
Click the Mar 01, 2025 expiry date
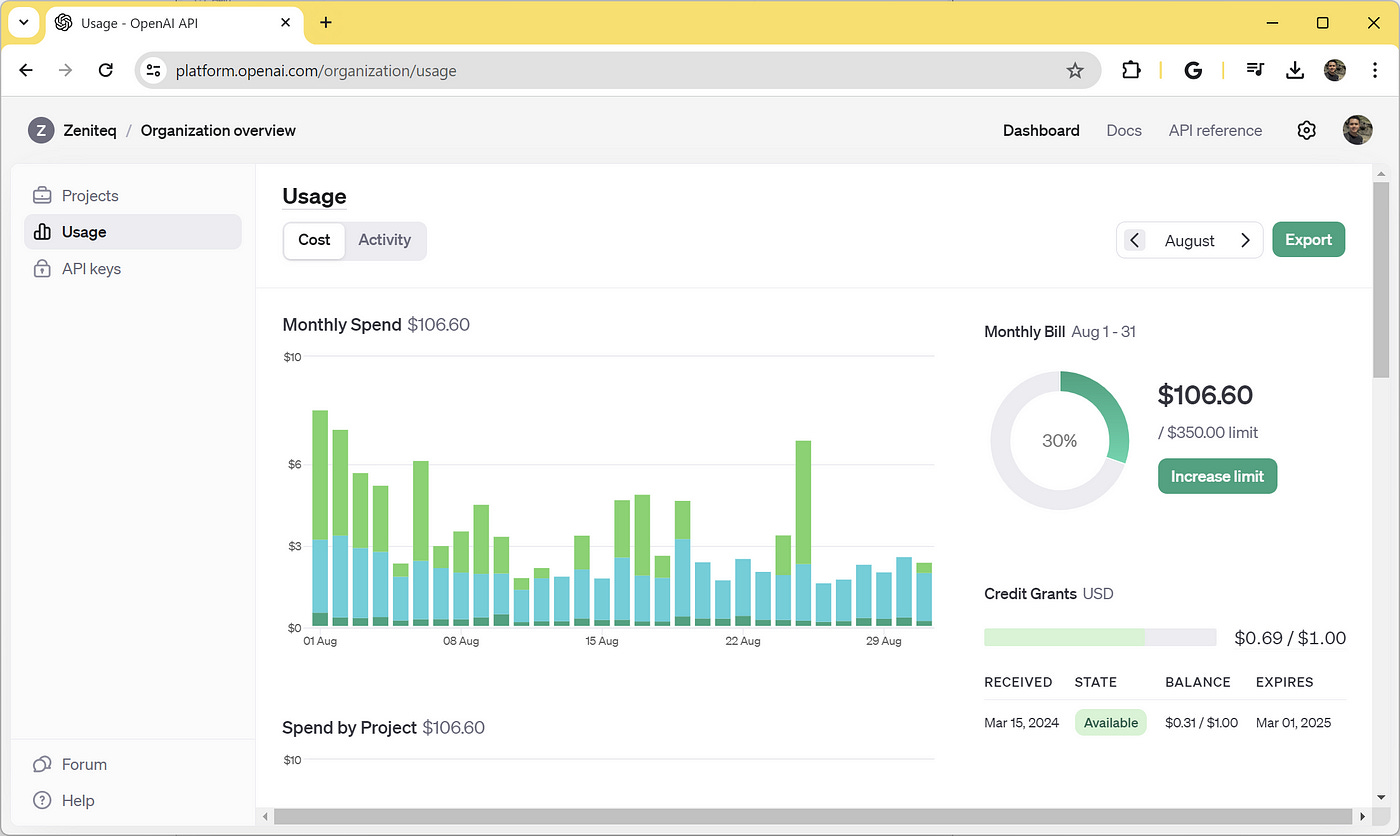pyautogui.click(x=1294, y=722)
